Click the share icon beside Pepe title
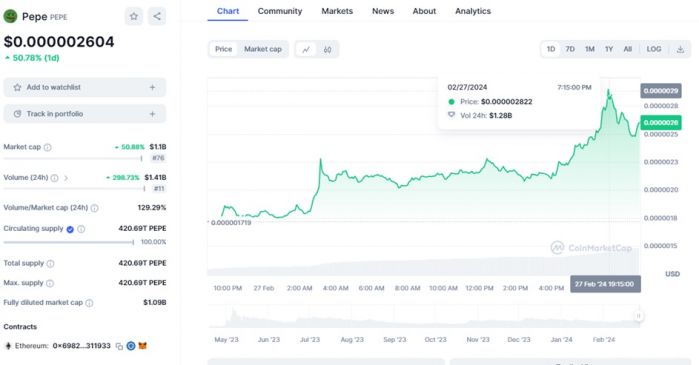The width and height of the screenshot is (699, 365). click(157, 16)
